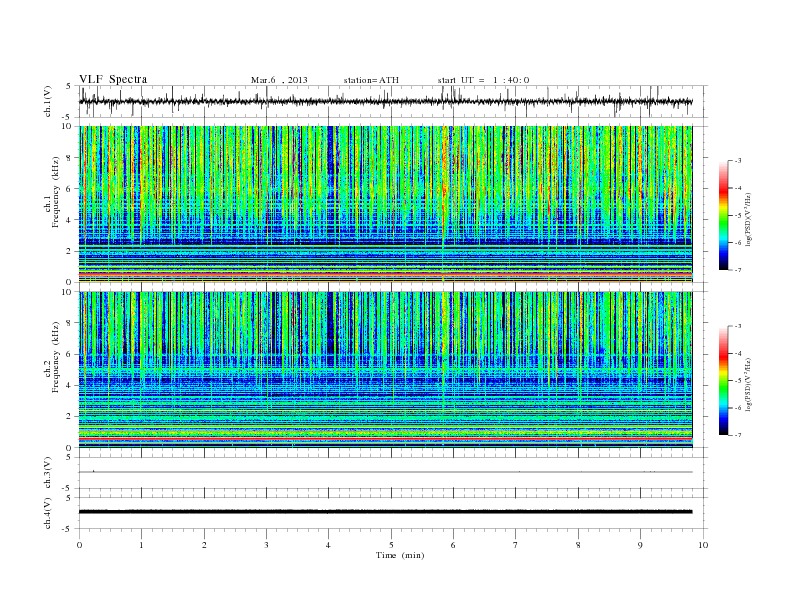The image size is (792, 612).
Task: Click the "ch.1(V)" waveform axis label
Action: coord(48,101)
